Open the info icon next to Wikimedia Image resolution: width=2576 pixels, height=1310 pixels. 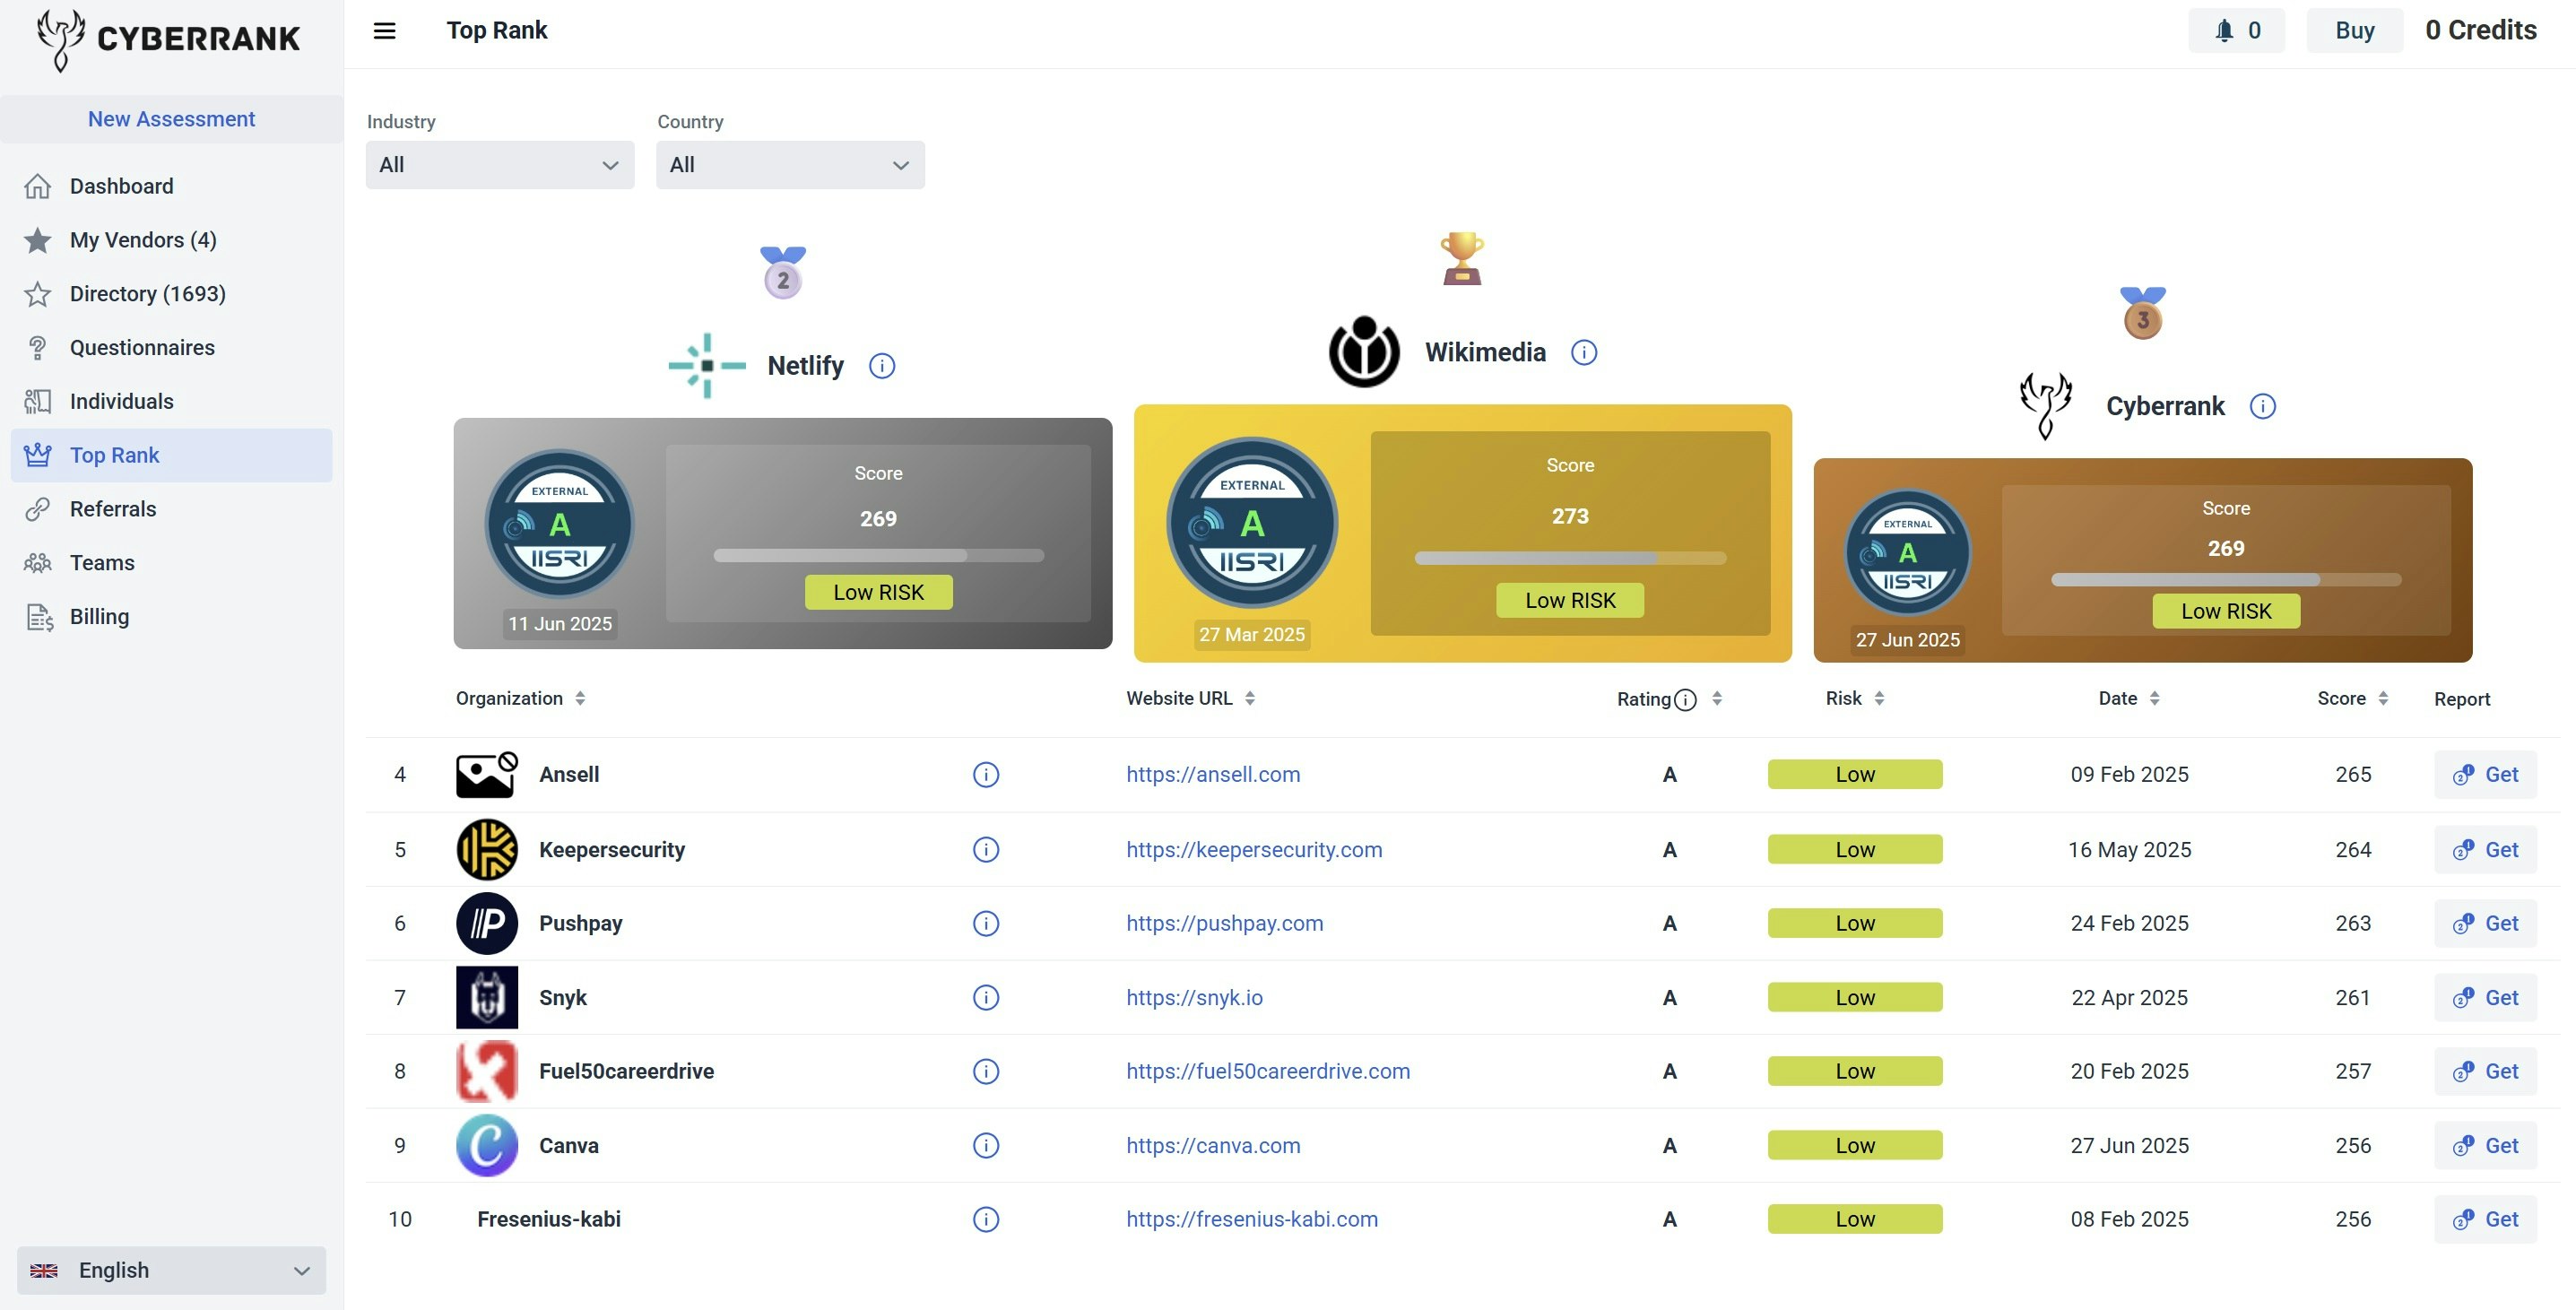tap(1583, 353)
